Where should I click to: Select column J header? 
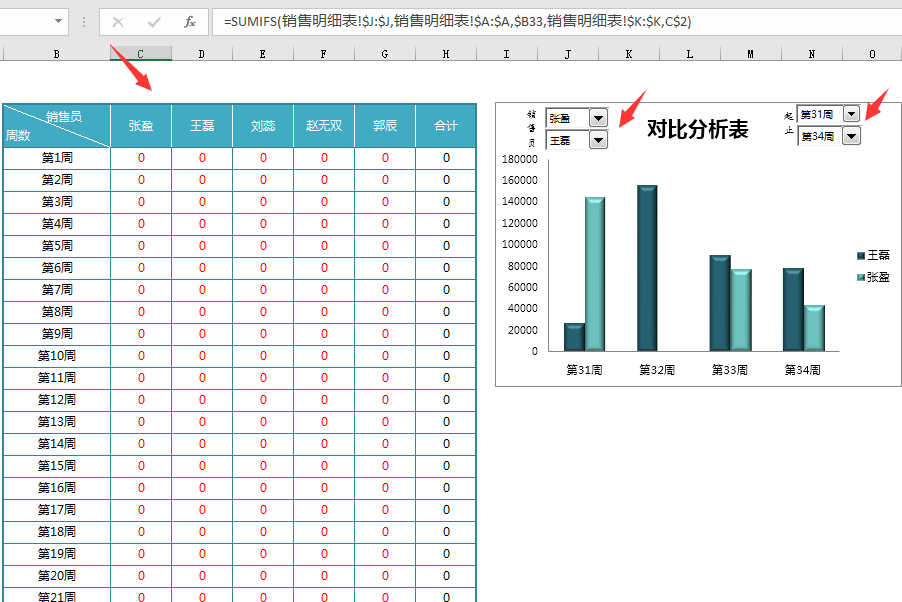click(x=568, y=54)
